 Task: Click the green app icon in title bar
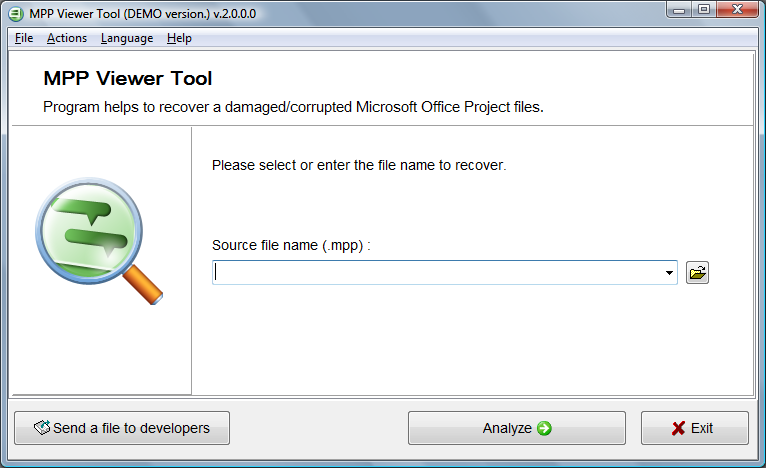pyautogui.click(x=16, y=14)
